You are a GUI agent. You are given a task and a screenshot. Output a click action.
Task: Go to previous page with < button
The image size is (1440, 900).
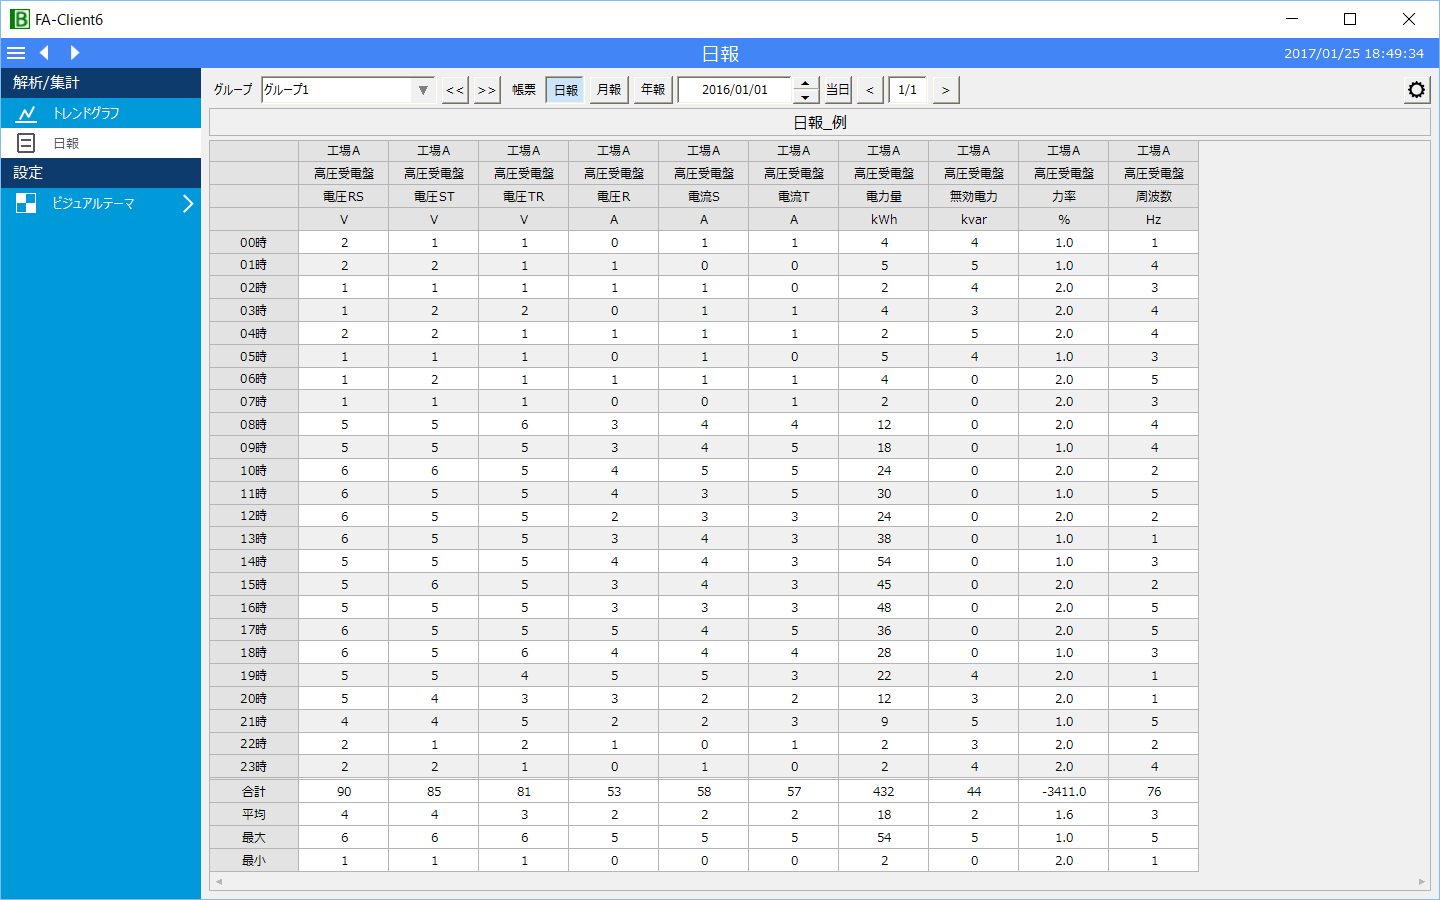[x=870, y=90]
